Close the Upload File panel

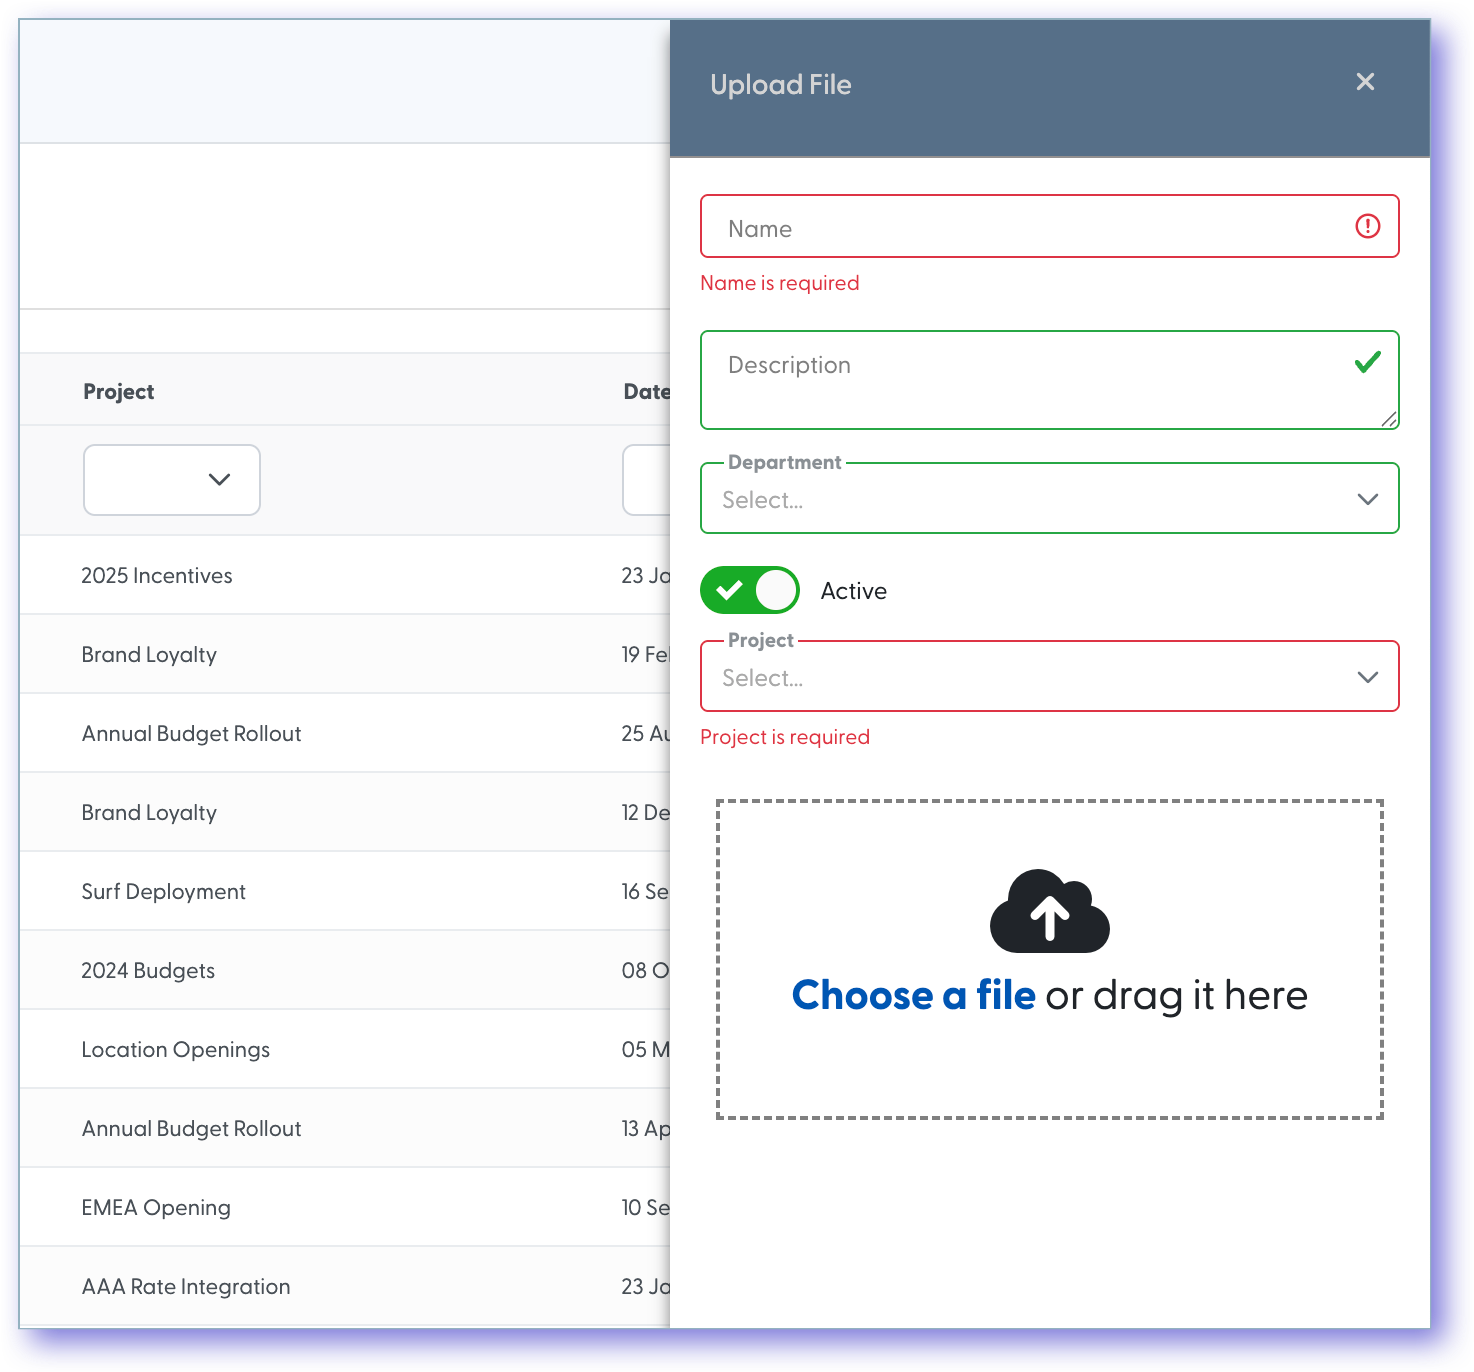tap(1365, 82)
